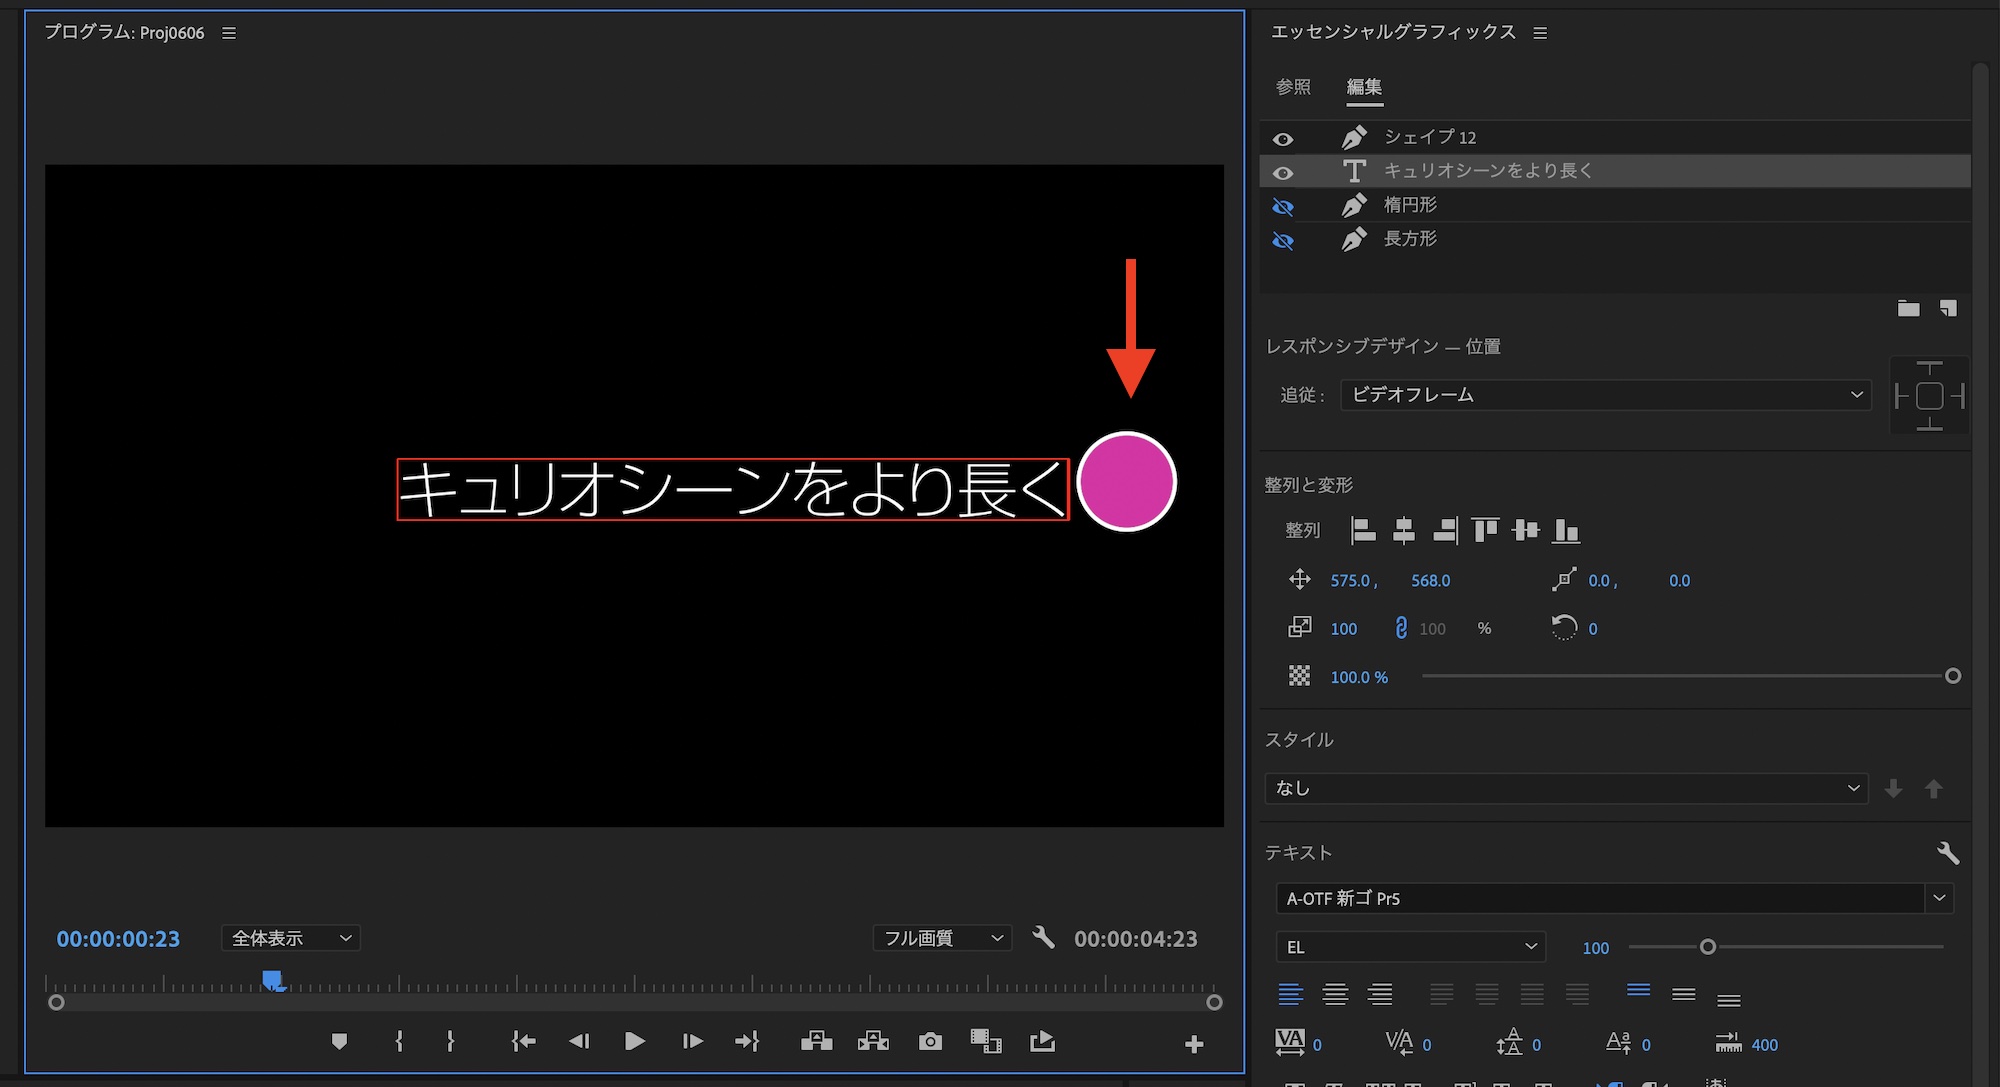
Task: Click align left edges icon
Action: [x=1363, y=530]
